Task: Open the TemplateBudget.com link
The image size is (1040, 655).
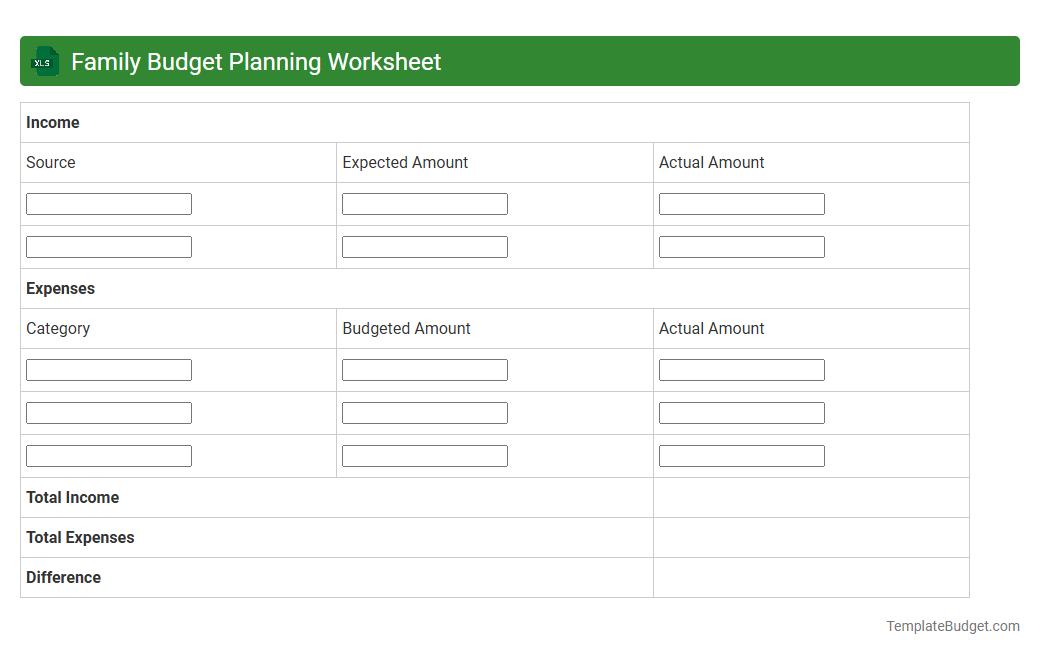Action: tap(951, 626)
